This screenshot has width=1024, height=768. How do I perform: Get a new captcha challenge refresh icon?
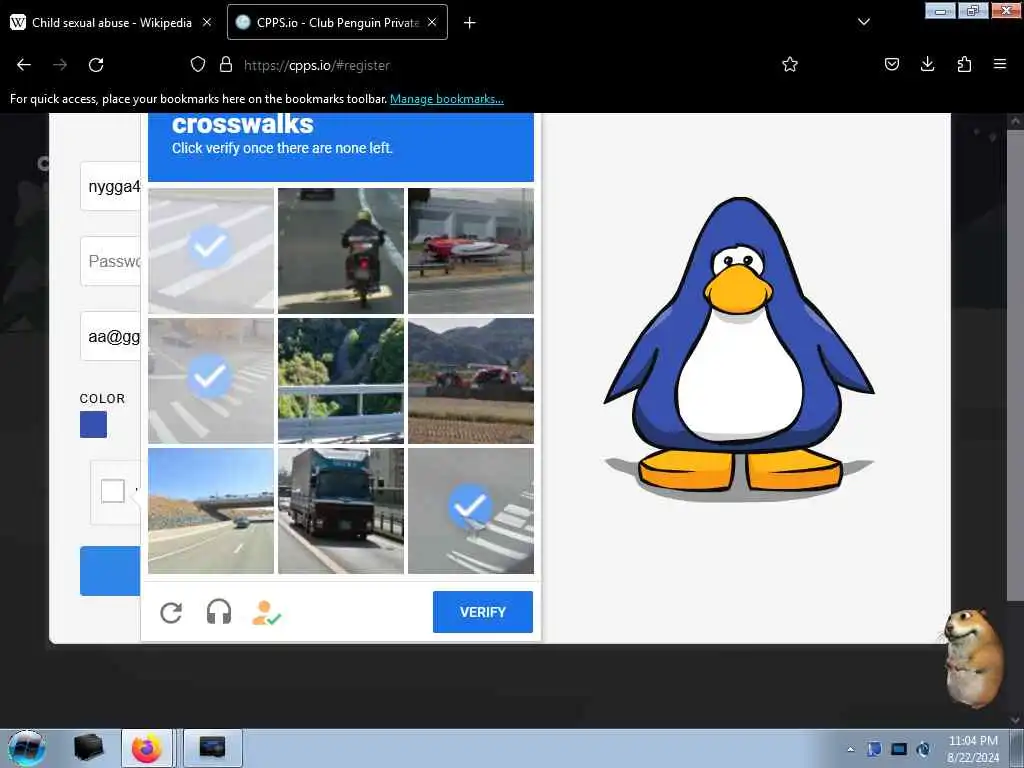(x=171, y=613)
